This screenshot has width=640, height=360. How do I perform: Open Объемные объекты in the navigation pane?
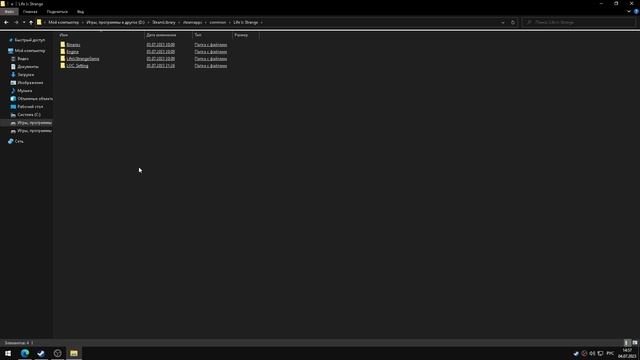[x=35, y=98]
